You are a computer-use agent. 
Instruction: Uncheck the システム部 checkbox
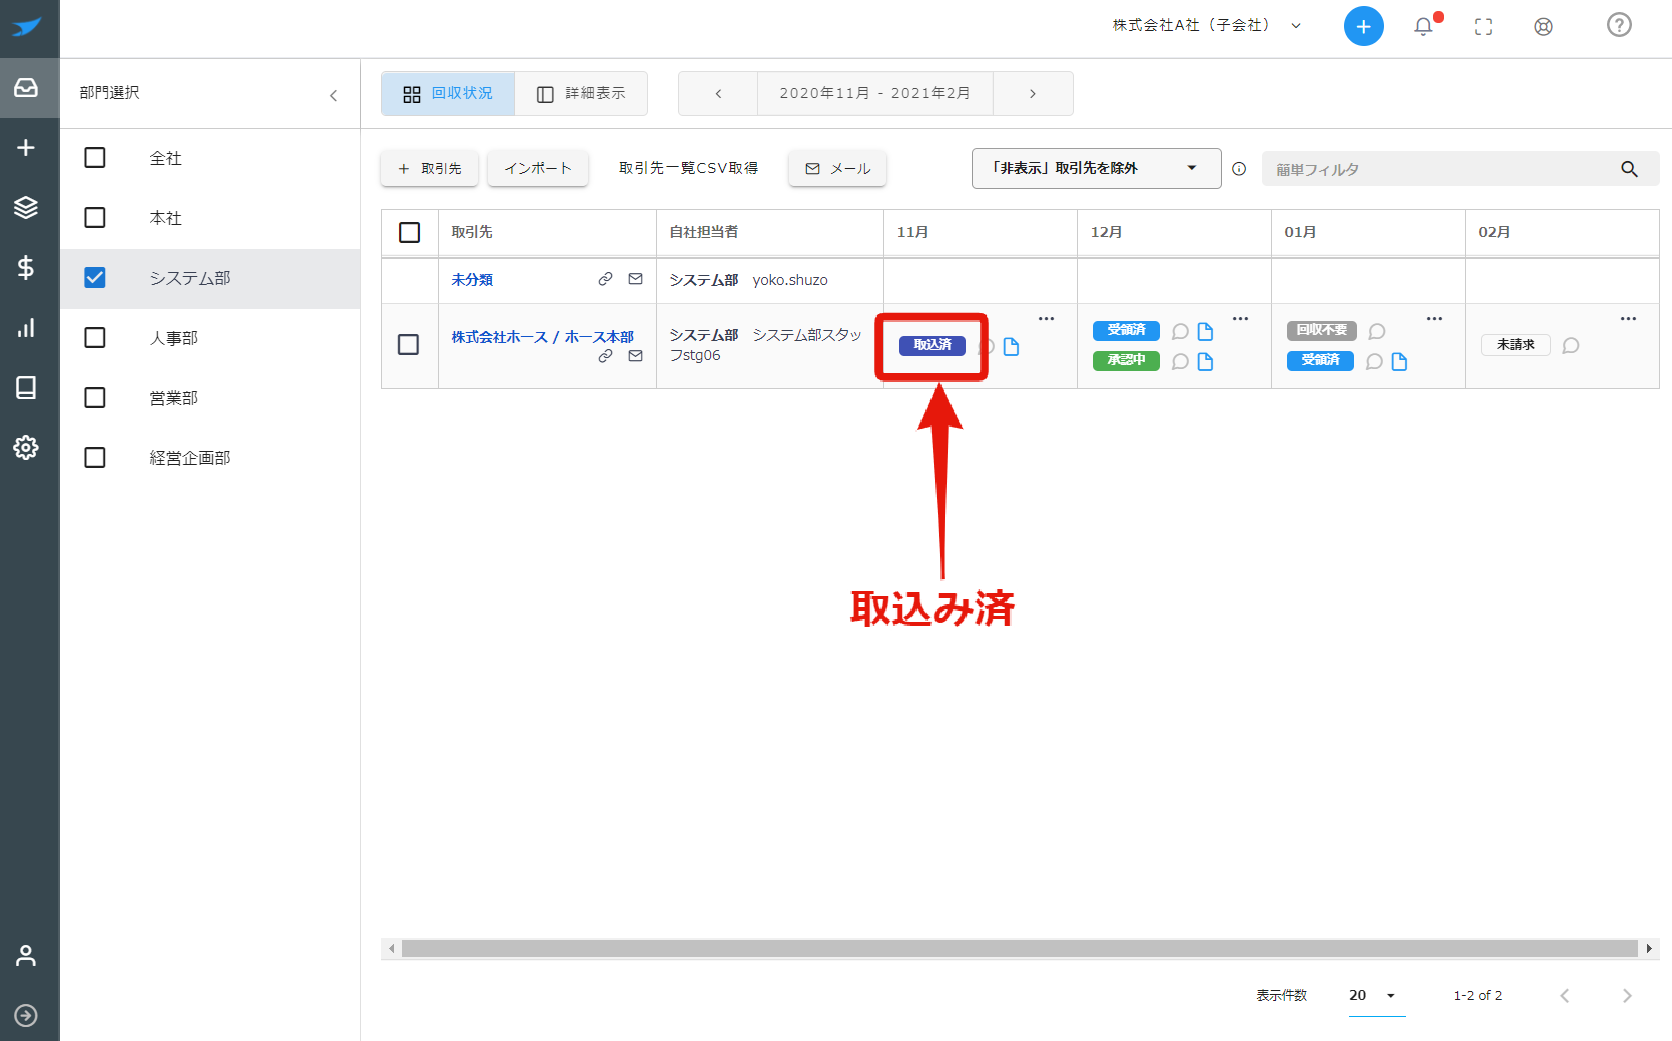tap(95, 278)
